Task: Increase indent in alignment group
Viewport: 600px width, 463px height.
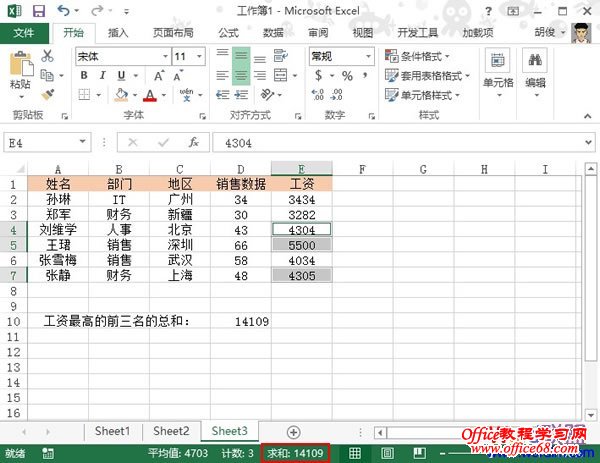Action: point(241,94)
